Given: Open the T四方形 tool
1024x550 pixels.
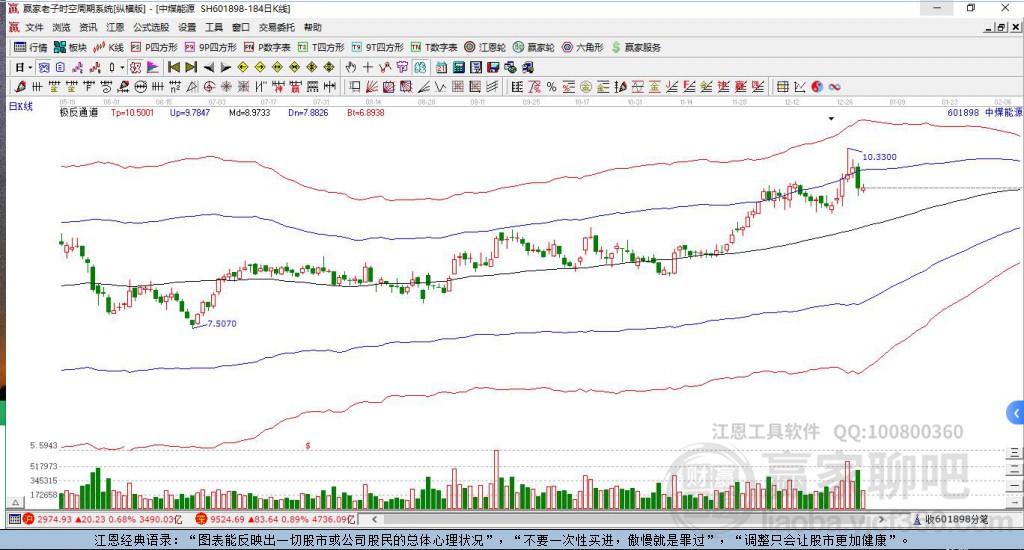Looking at the screenshot, I should [321, 47].
